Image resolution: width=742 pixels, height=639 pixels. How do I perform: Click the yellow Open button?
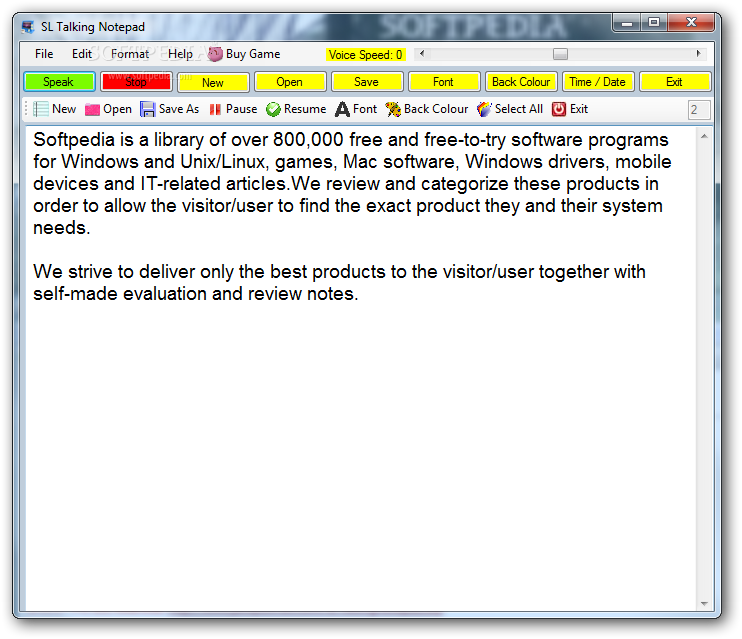click(x=290, y=82)
